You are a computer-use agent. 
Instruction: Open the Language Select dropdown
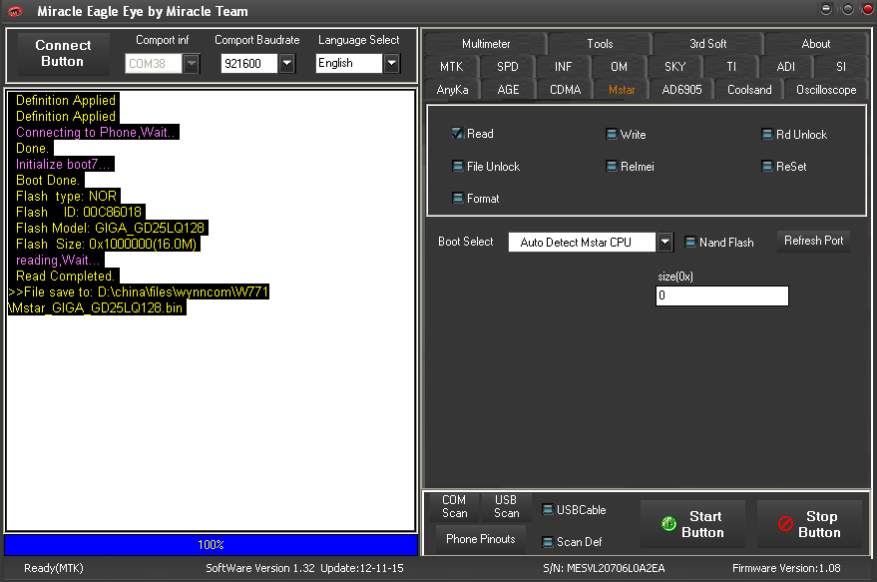pyautogui.click(x=392, y=63)
